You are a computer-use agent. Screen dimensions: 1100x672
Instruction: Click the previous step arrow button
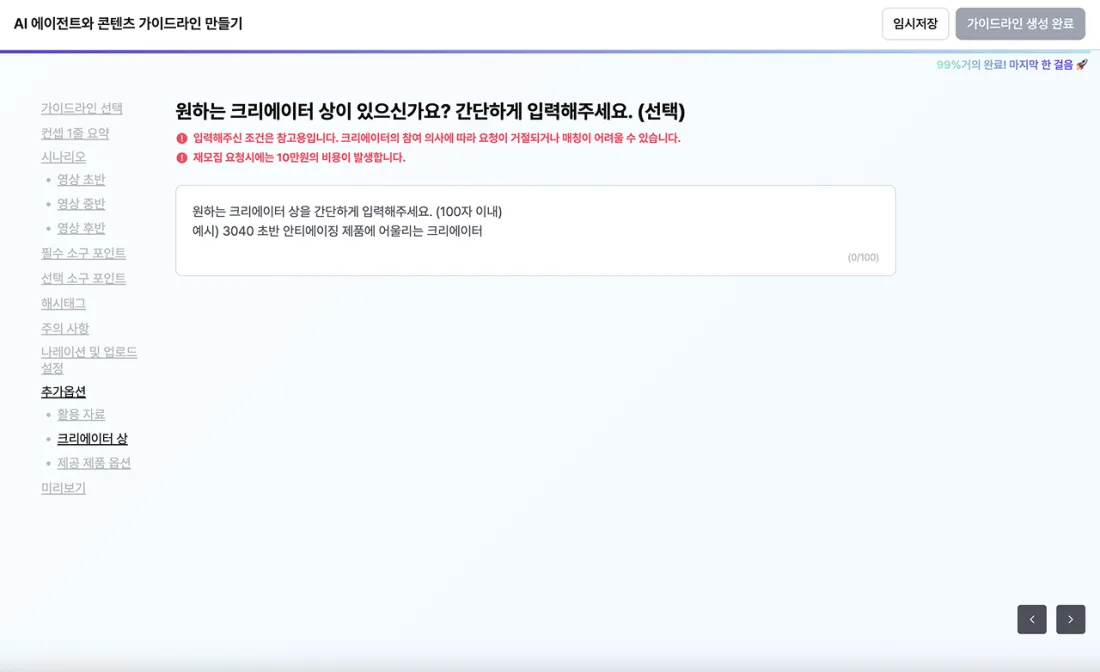click(x=1031, y=619)
